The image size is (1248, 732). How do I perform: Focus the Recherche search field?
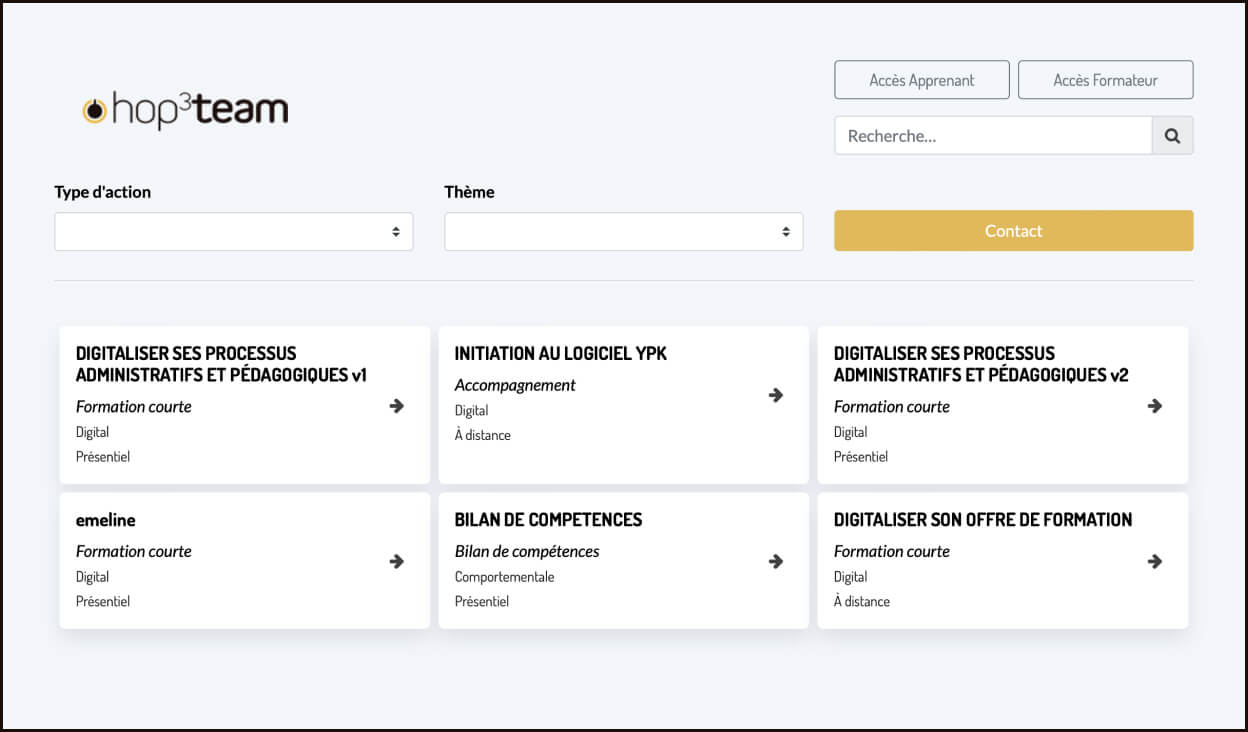[x=992, y=136]
